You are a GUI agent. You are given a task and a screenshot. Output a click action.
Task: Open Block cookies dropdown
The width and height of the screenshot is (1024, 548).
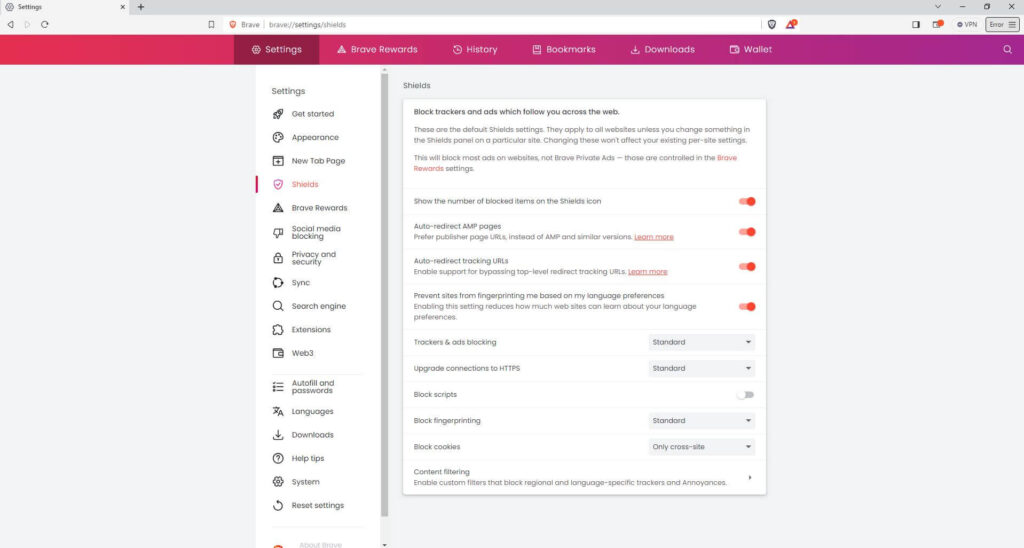pos(701,447)
